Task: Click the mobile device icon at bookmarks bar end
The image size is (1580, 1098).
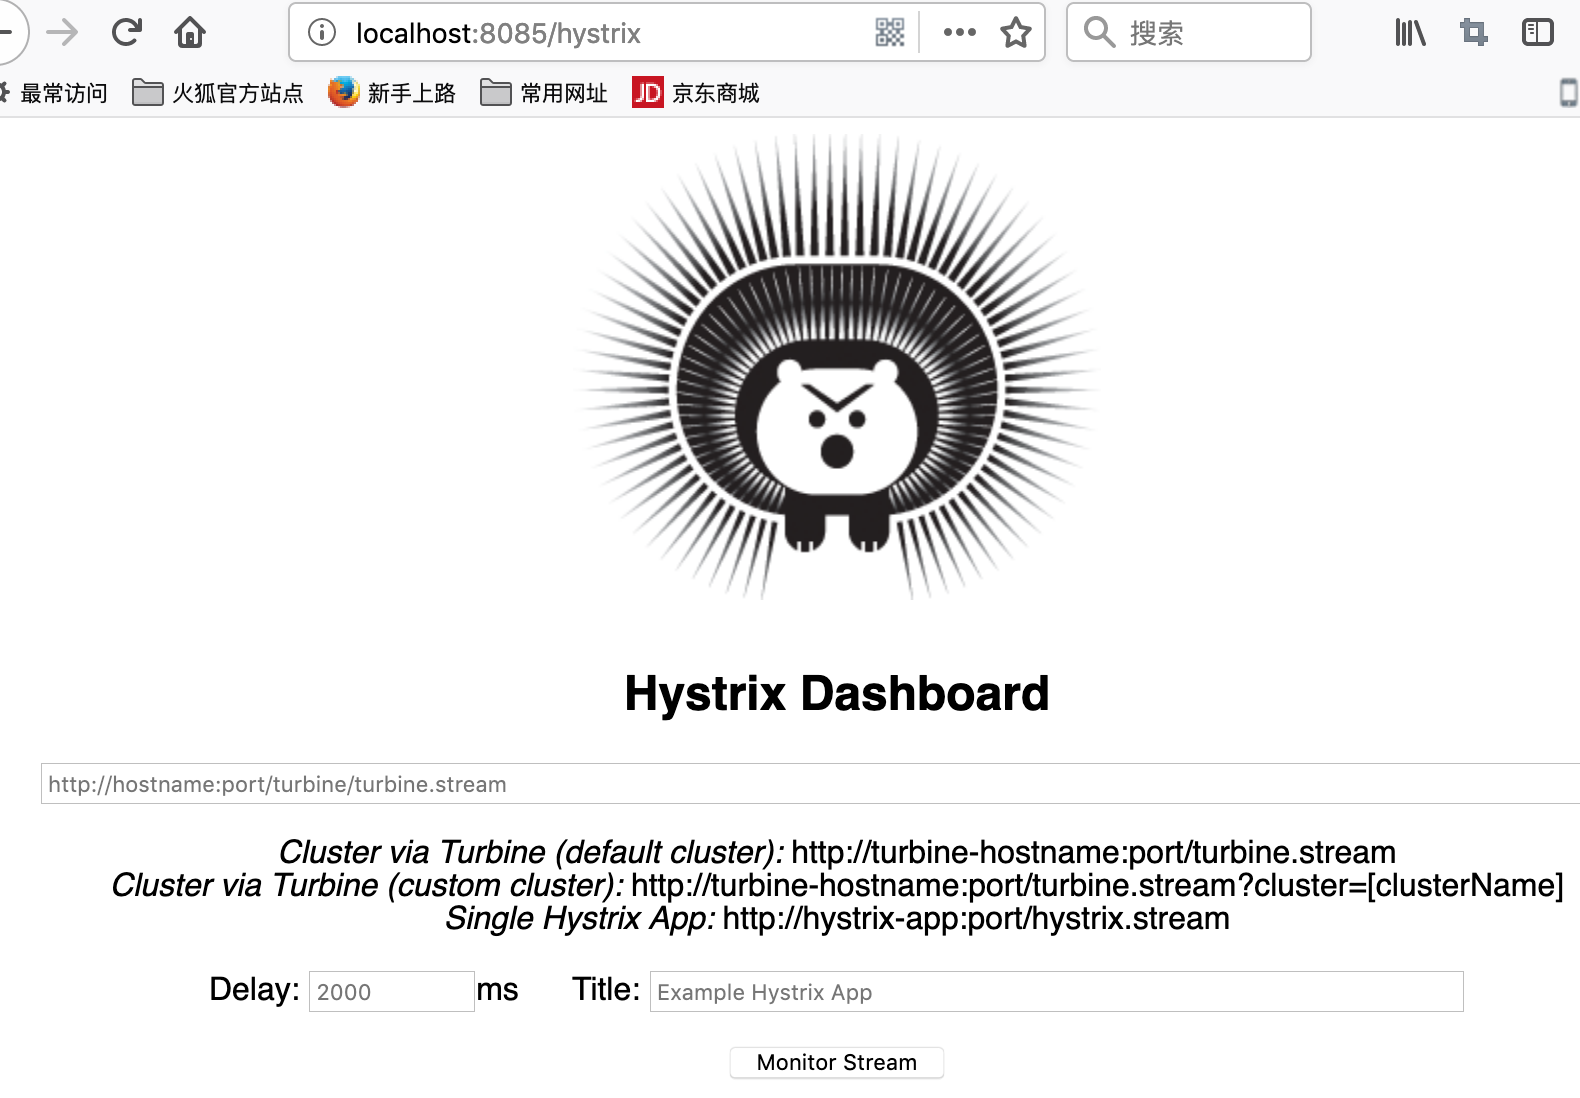Action: click(x=1569, y=93)
